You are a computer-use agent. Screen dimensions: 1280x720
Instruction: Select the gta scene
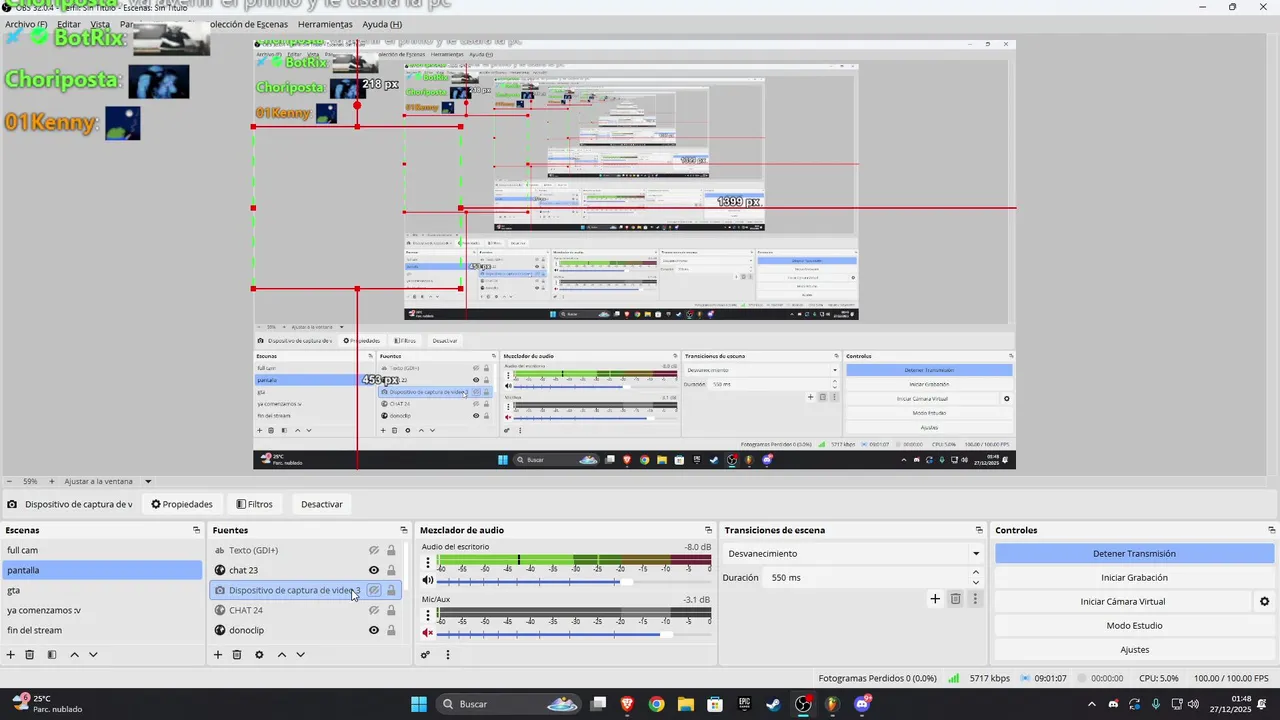[102, 590]
